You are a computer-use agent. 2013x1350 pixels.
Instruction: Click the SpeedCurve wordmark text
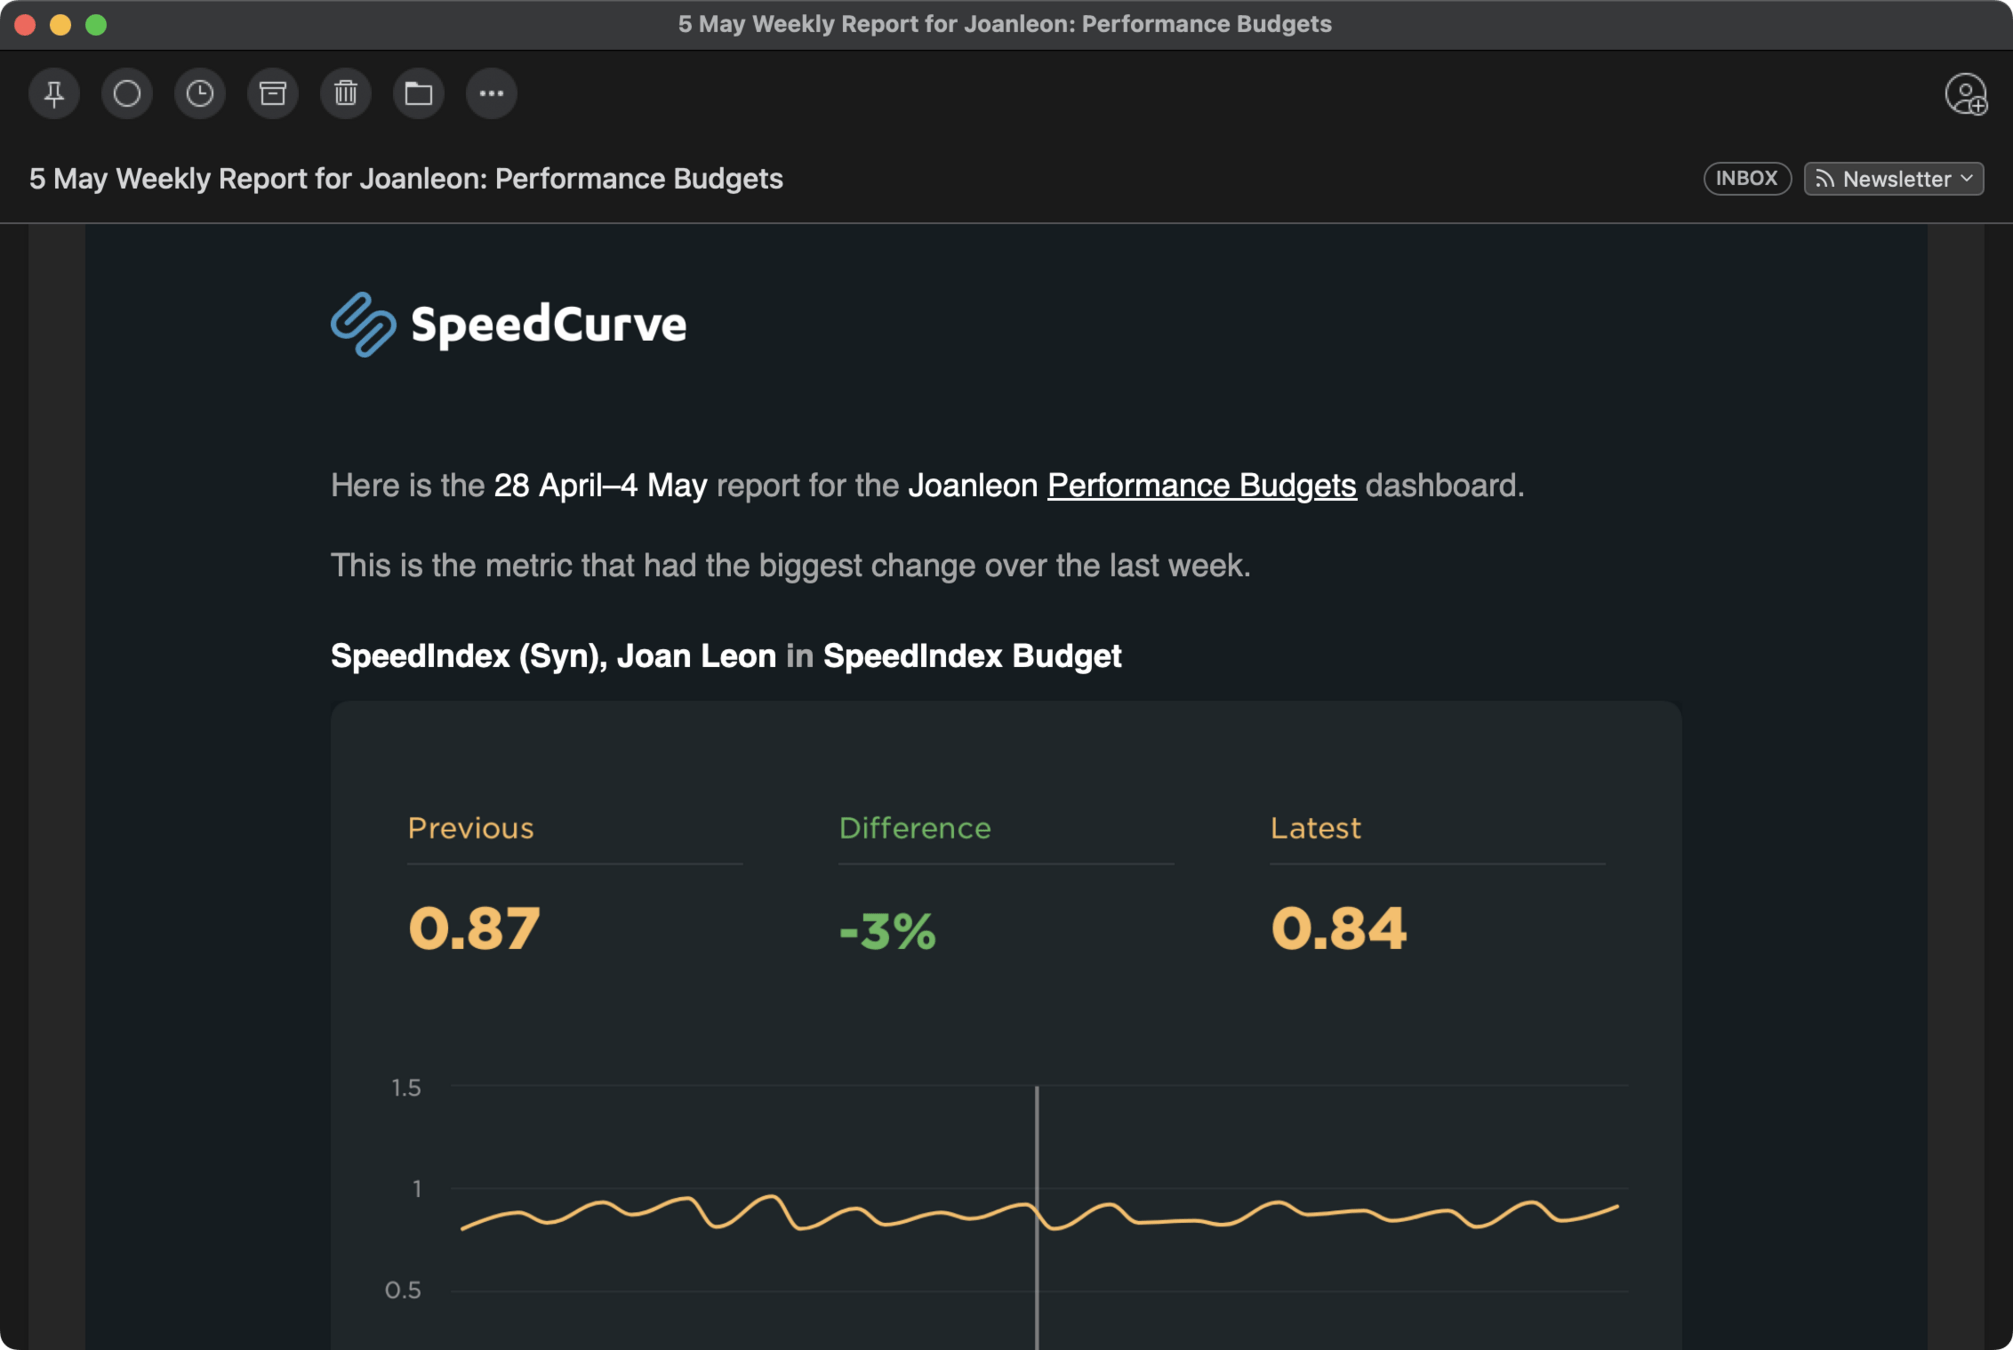548,325
